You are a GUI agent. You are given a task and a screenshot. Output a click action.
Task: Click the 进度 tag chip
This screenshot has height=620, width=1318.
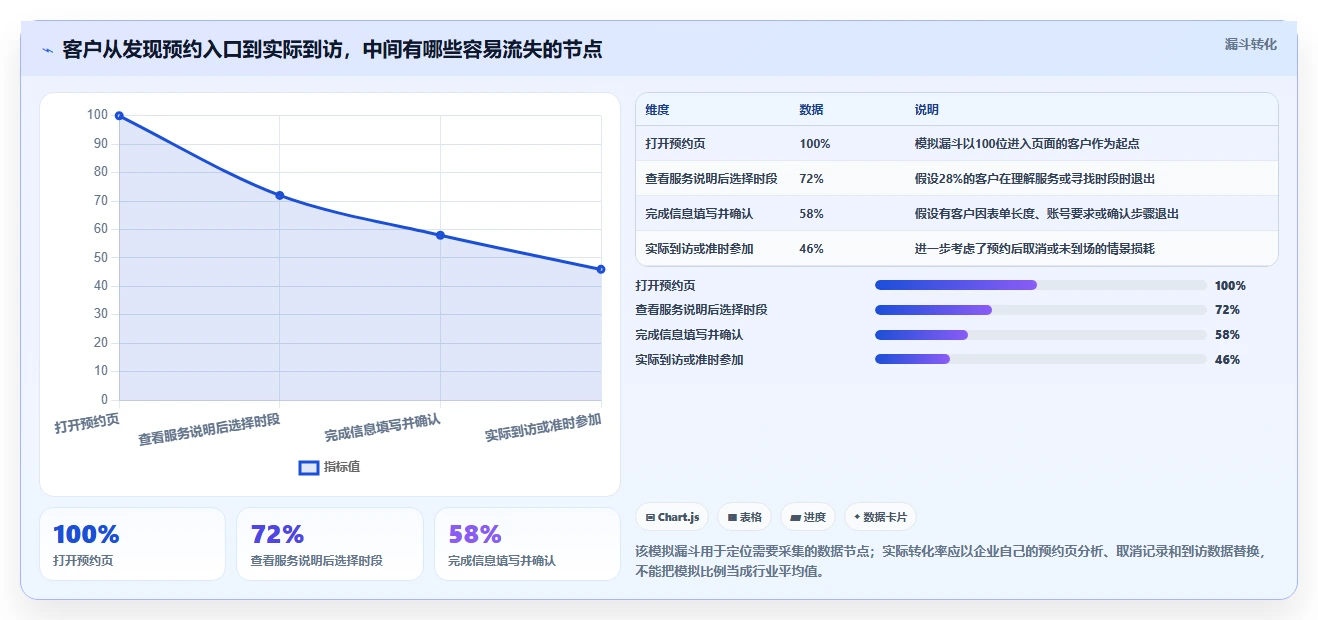point(808,517)
